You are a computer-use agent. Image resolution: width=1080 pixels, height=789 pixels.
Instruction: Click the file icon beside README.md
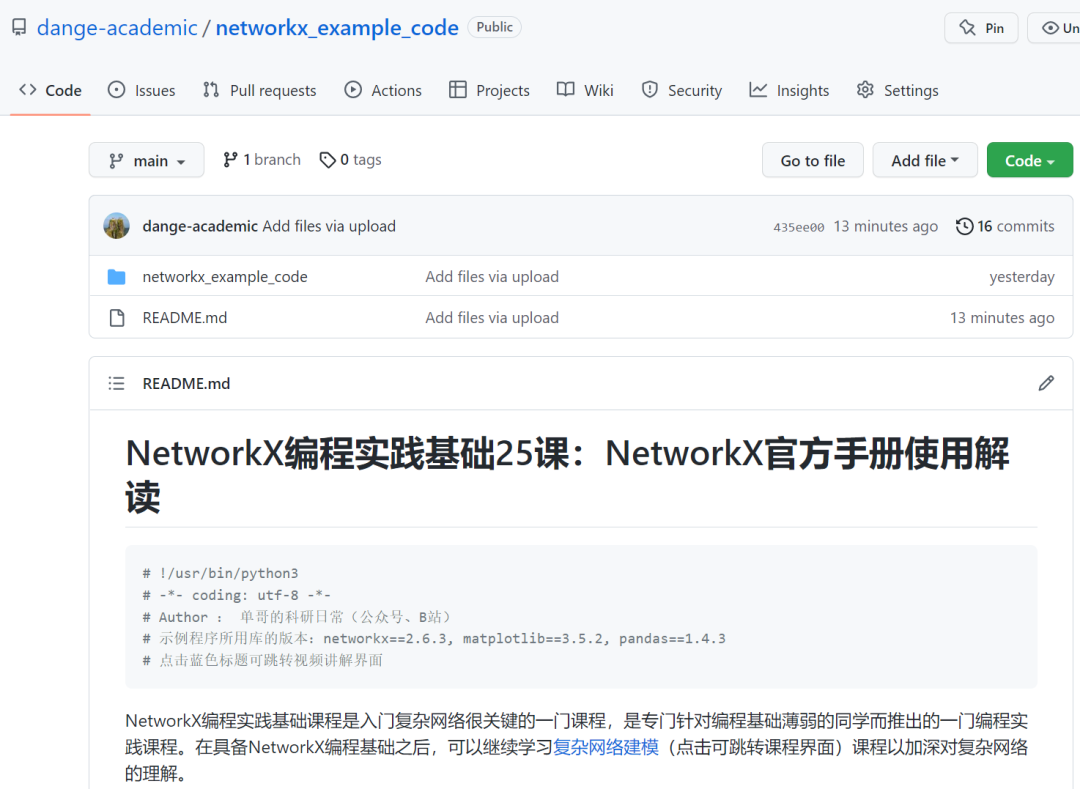tap(117, 317)
